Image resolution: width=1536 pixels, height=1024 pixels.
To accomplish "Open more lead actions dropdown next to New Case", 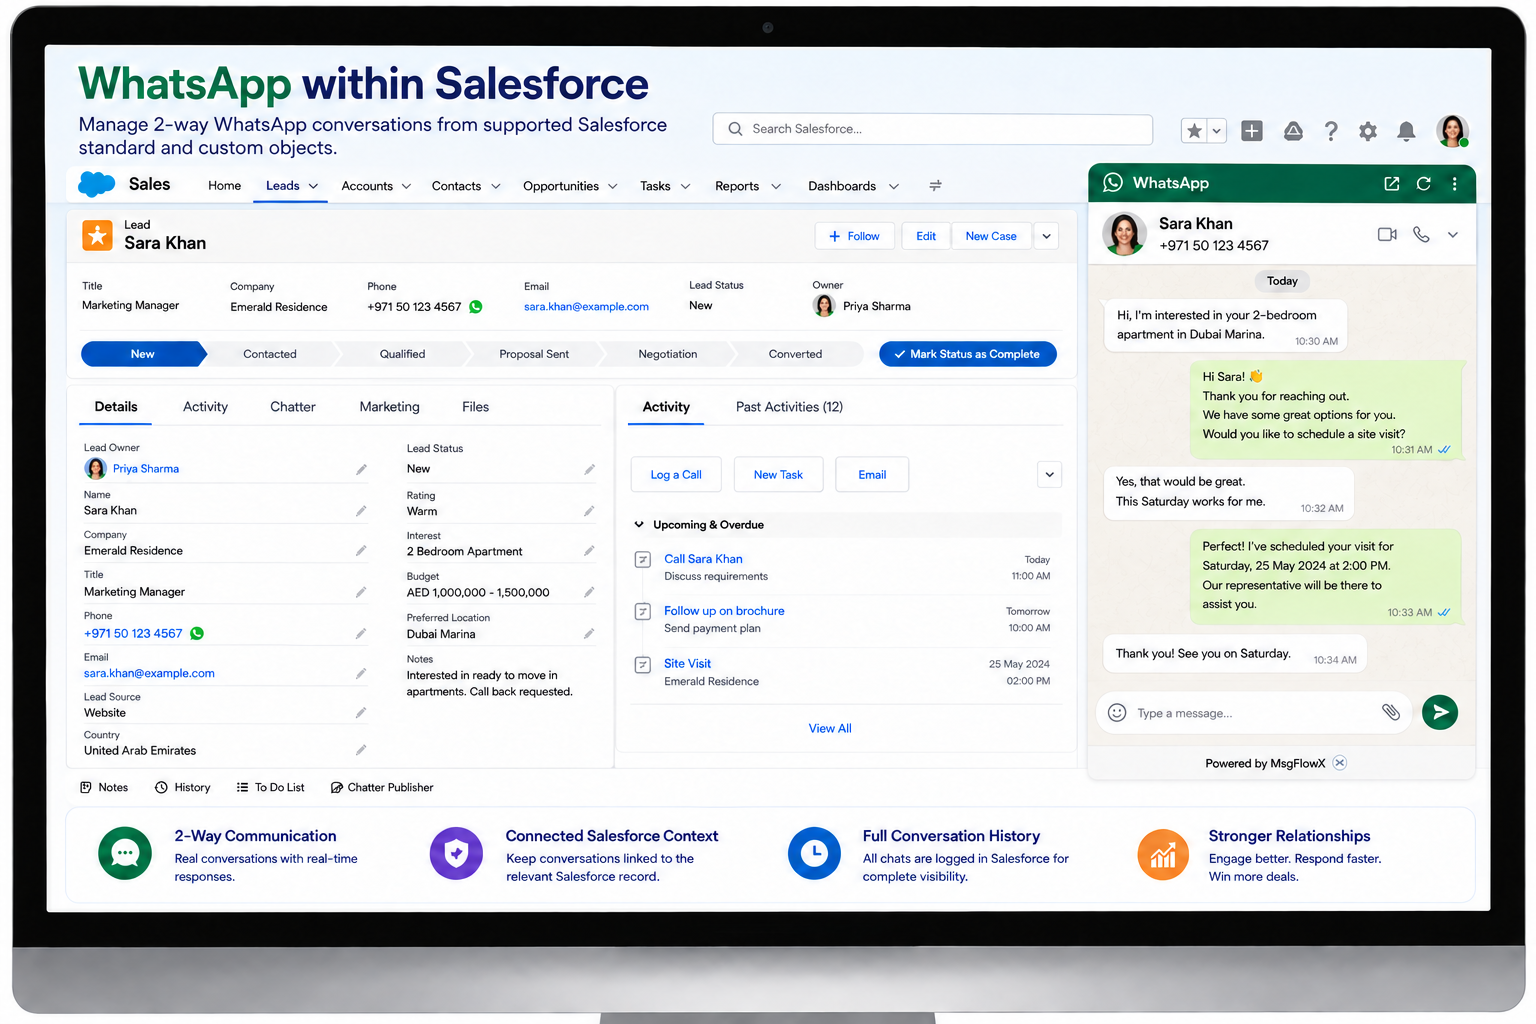I will pos(1046,236).
